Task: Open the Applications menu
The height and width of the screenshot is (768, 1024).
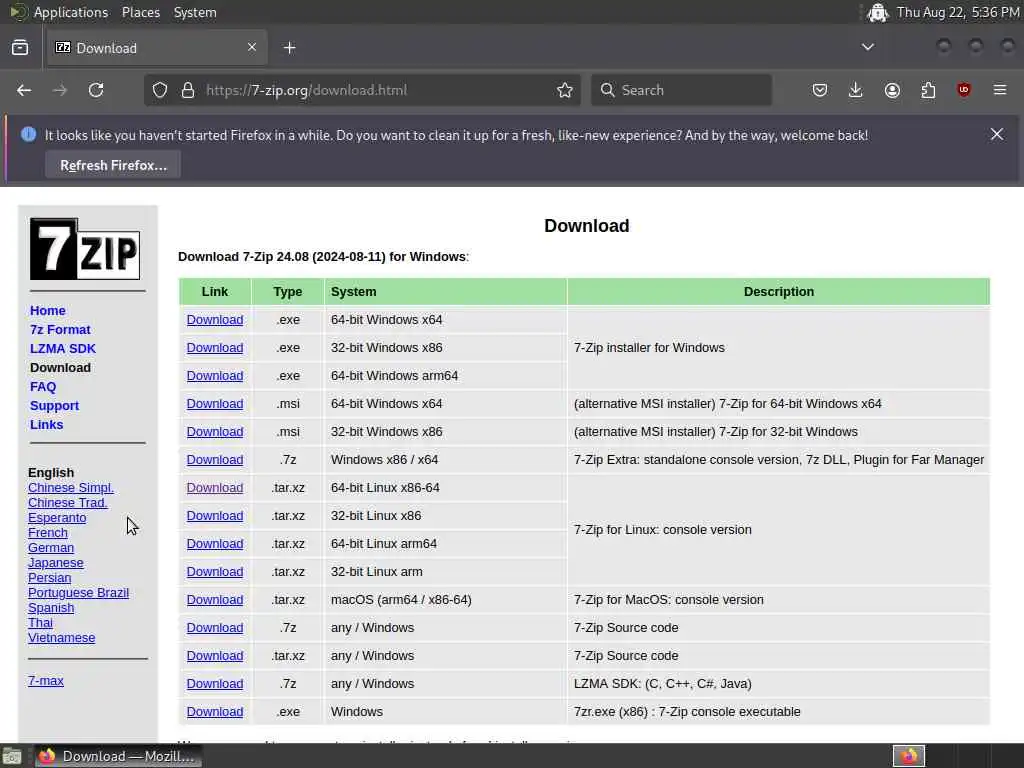Action: (x=71, y=12)
